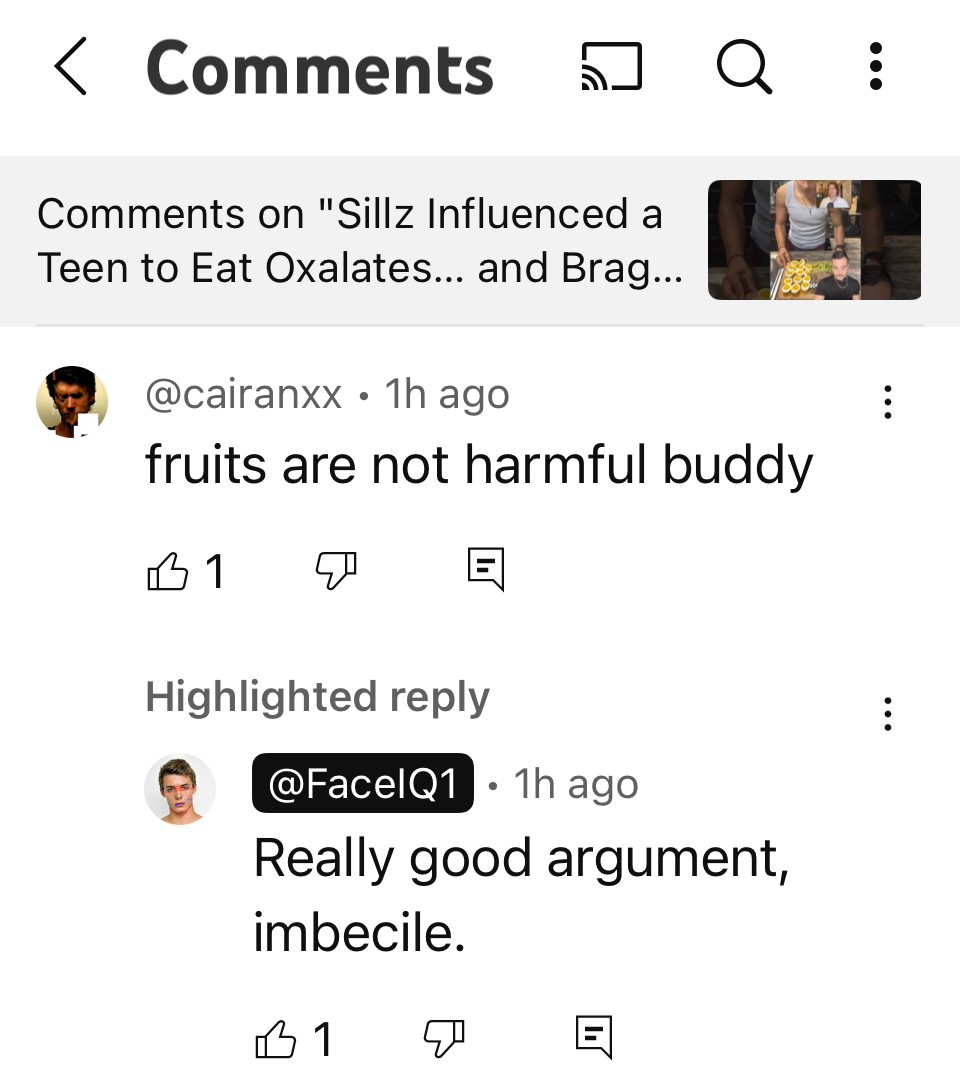This screenshot has width=960, height=1087.
Task: Open the @cairanxx profile avatar
Action: point(72,402)
